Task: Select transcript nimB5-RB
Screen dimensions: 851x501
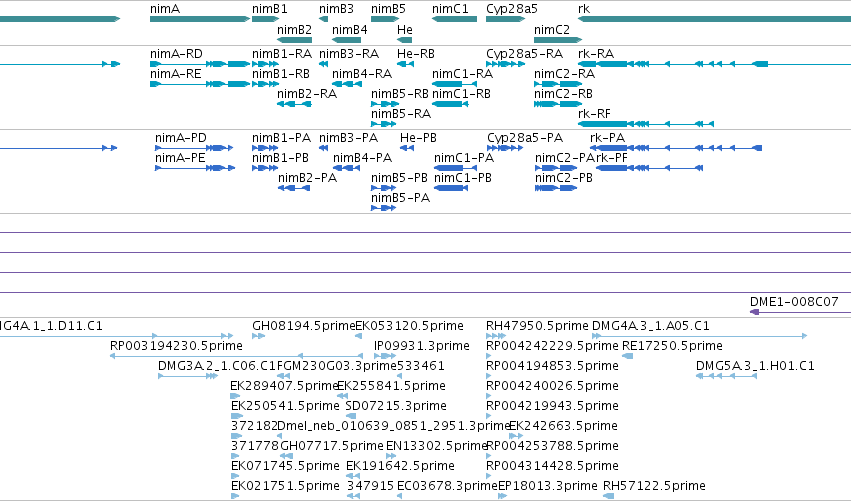Action: tap(385, 104)
